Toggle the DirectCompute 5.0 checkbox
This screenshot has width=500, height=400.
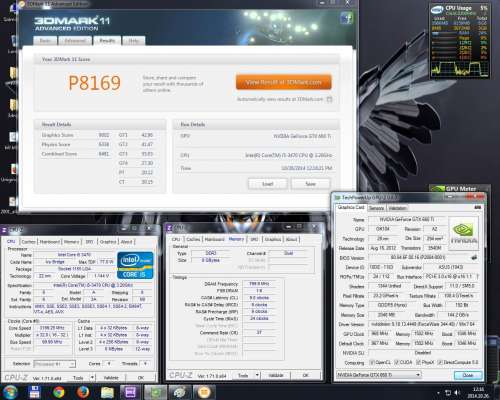click(x=440, y=362)
